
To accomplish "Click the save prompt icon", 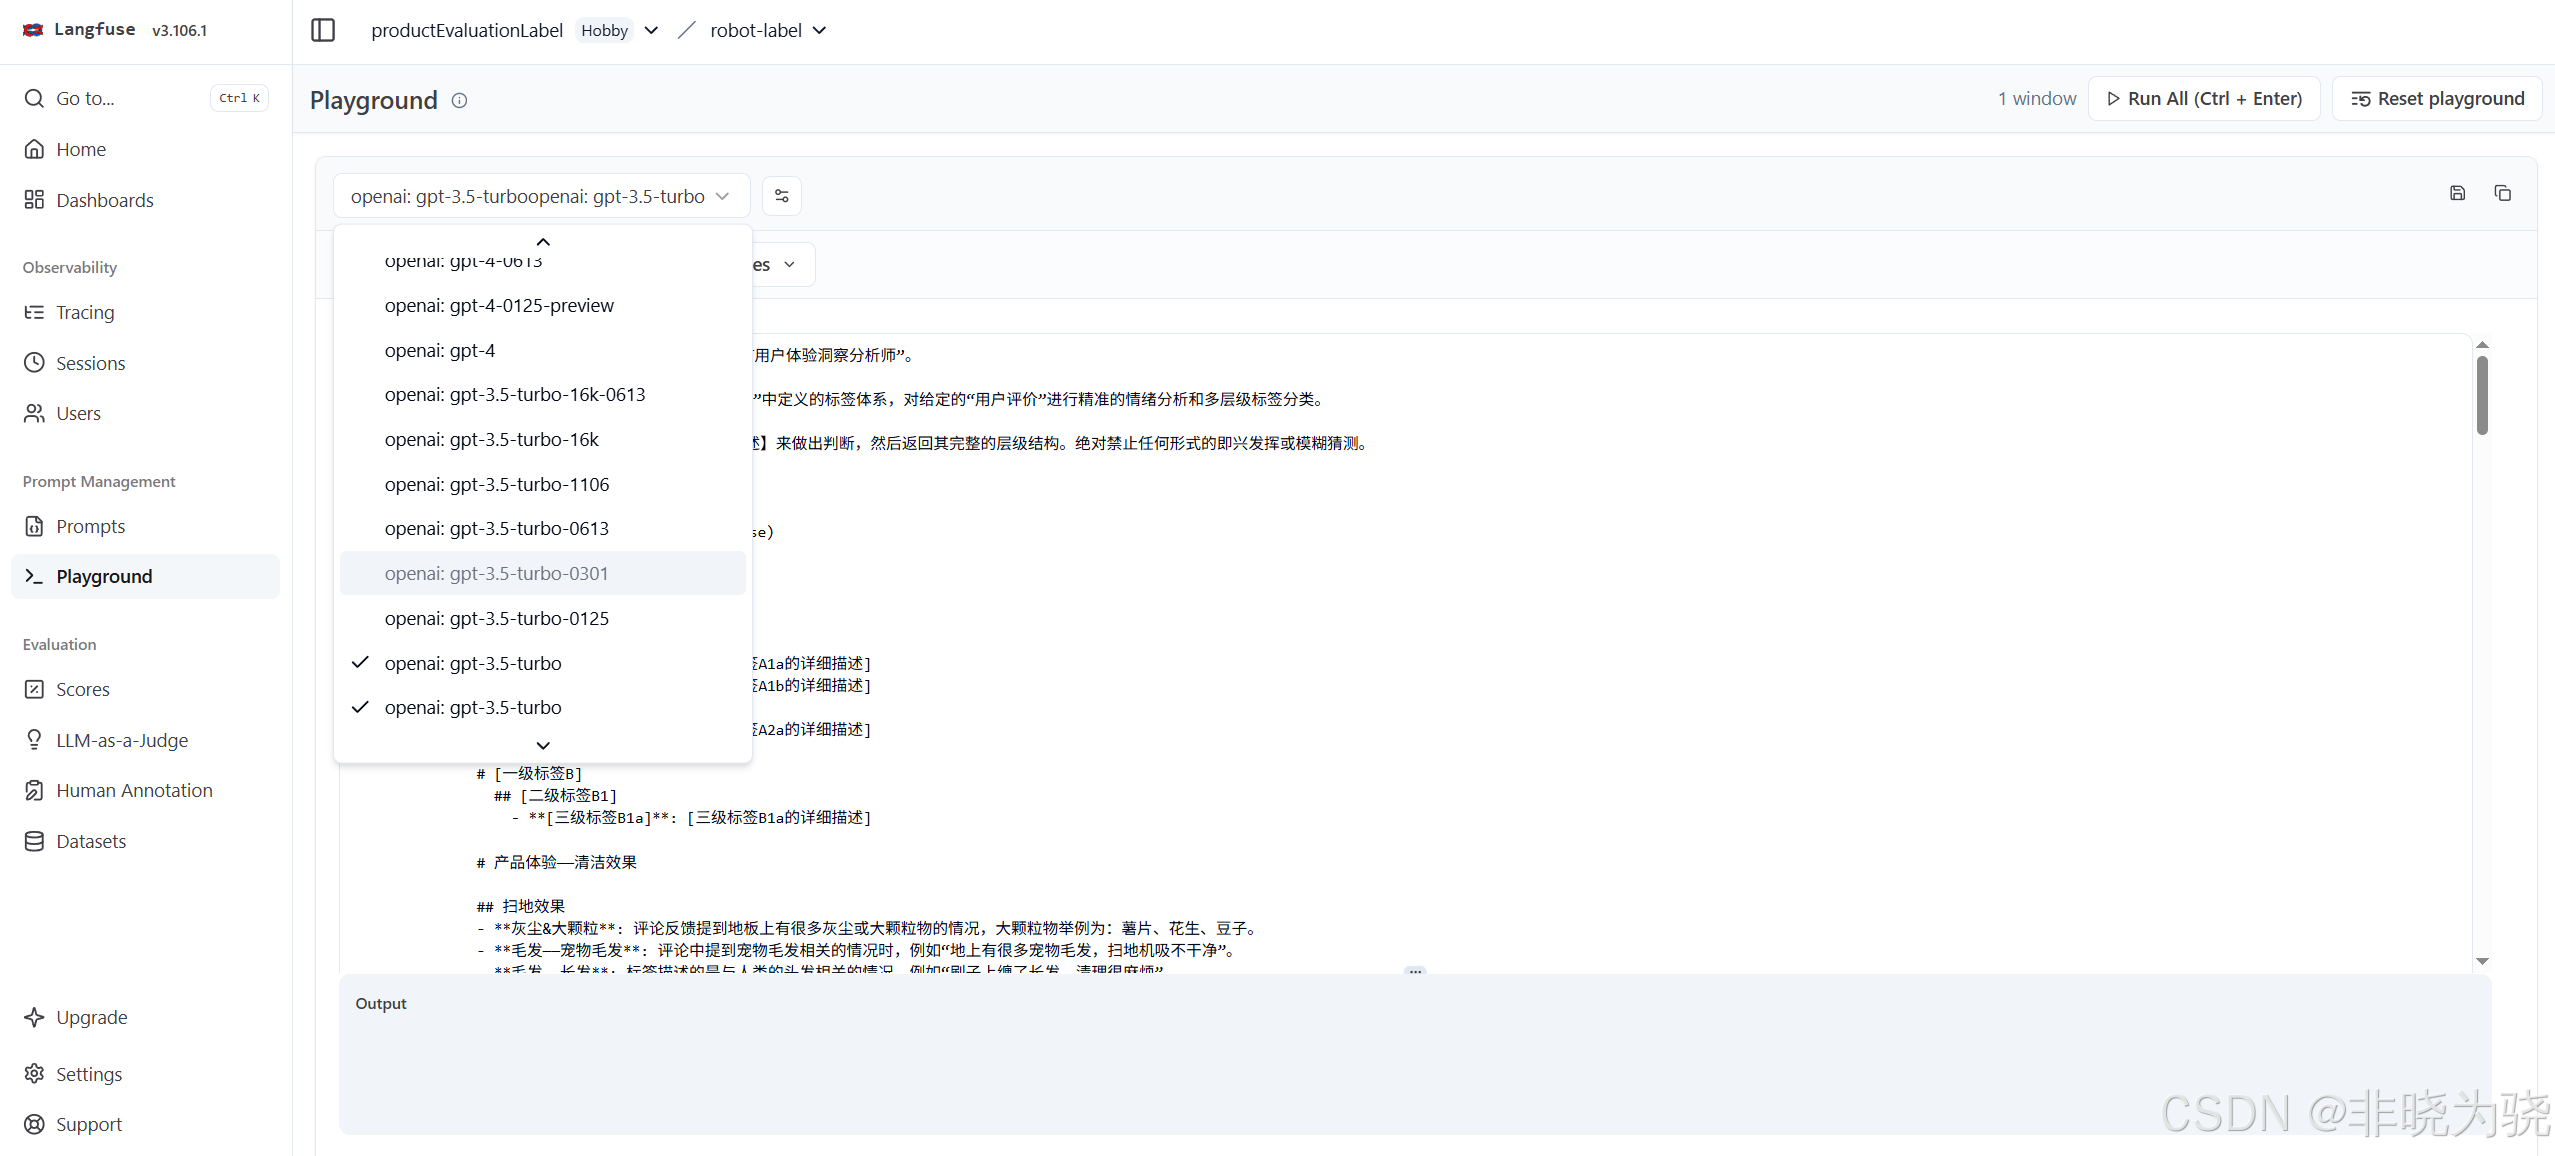I will coord(2458,193).
